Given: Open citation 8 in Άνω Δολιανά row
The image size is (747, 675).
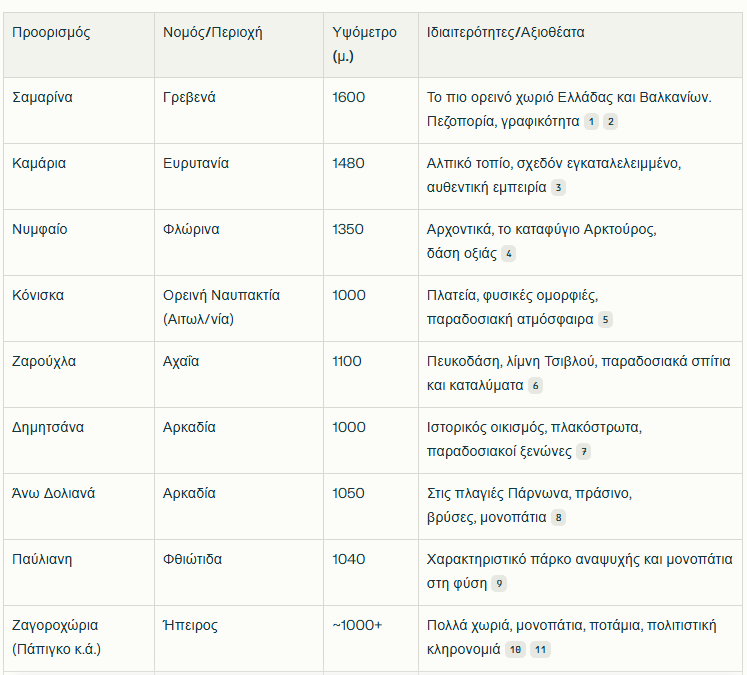Looking at the screenshot, I should pyautogui.click(x=558, y=518).
